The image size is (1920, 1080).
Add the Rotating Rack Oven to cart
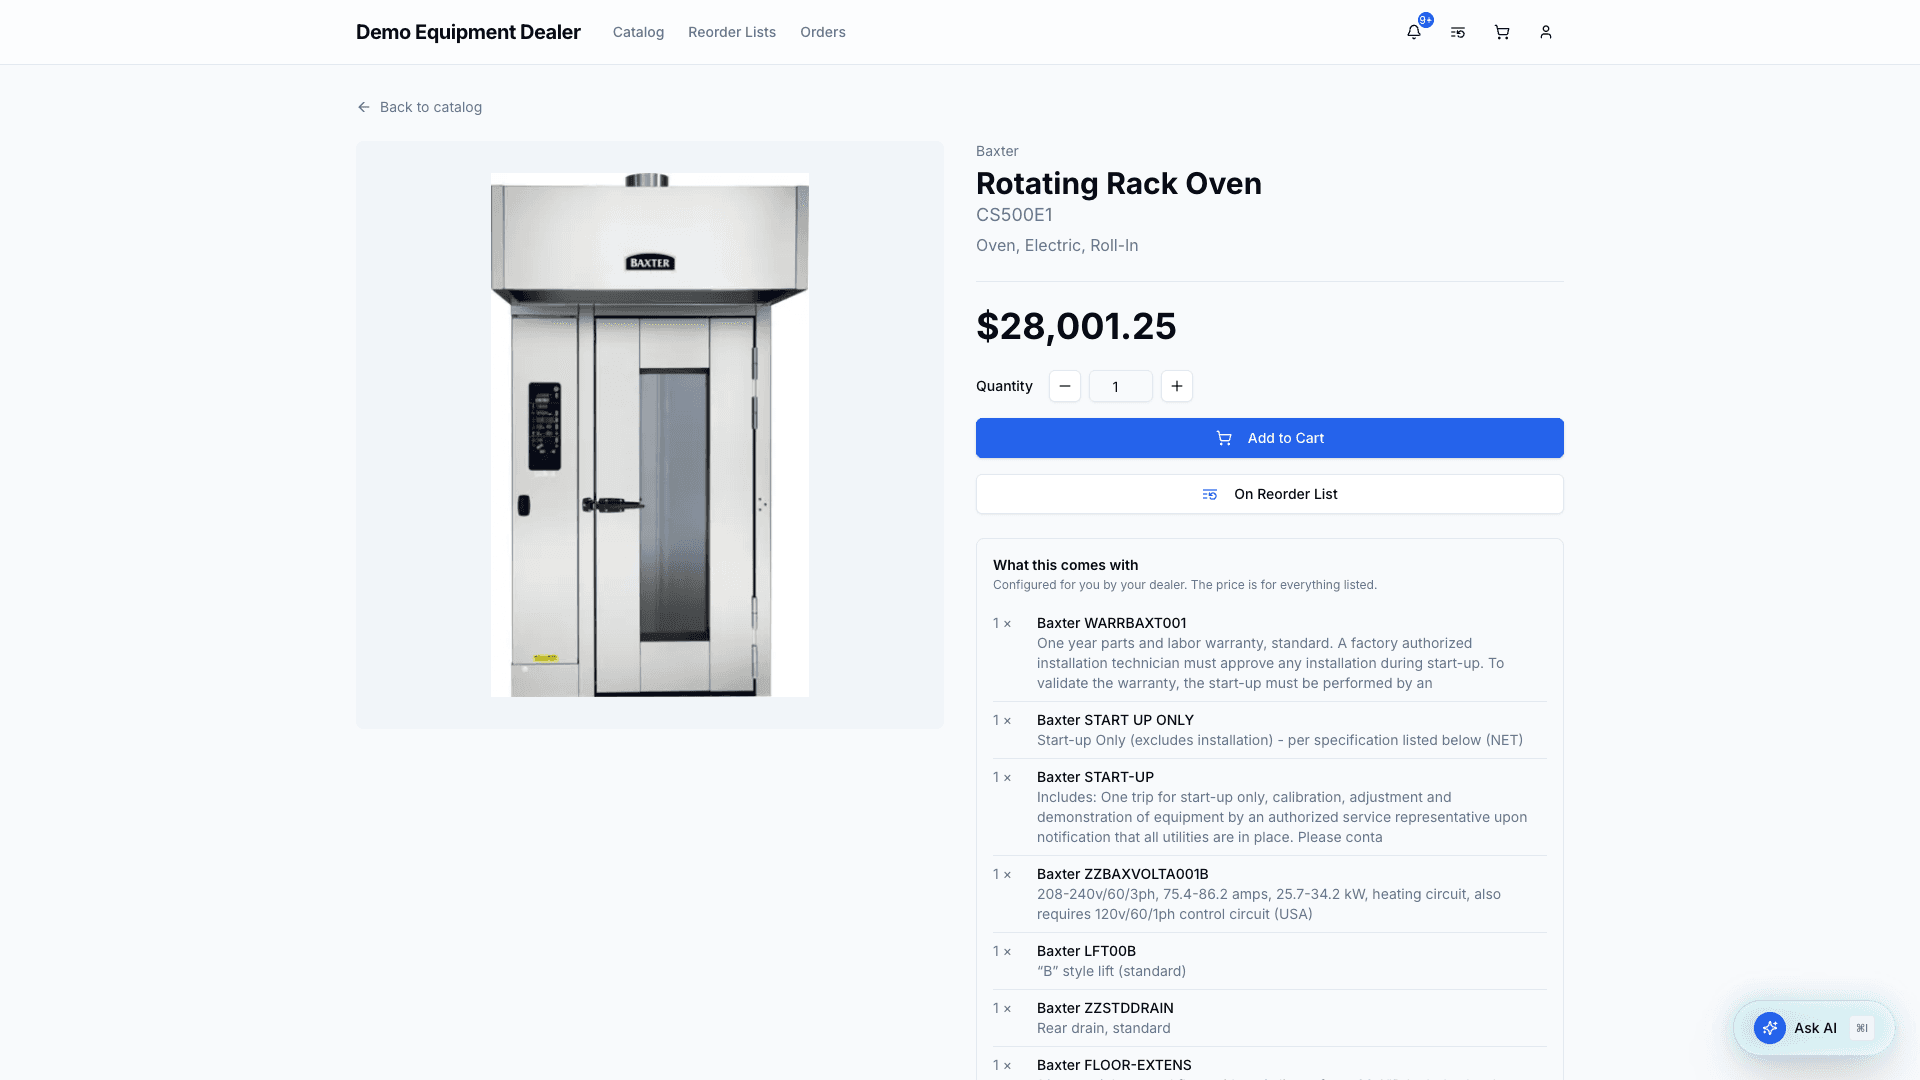[1269, 438]
